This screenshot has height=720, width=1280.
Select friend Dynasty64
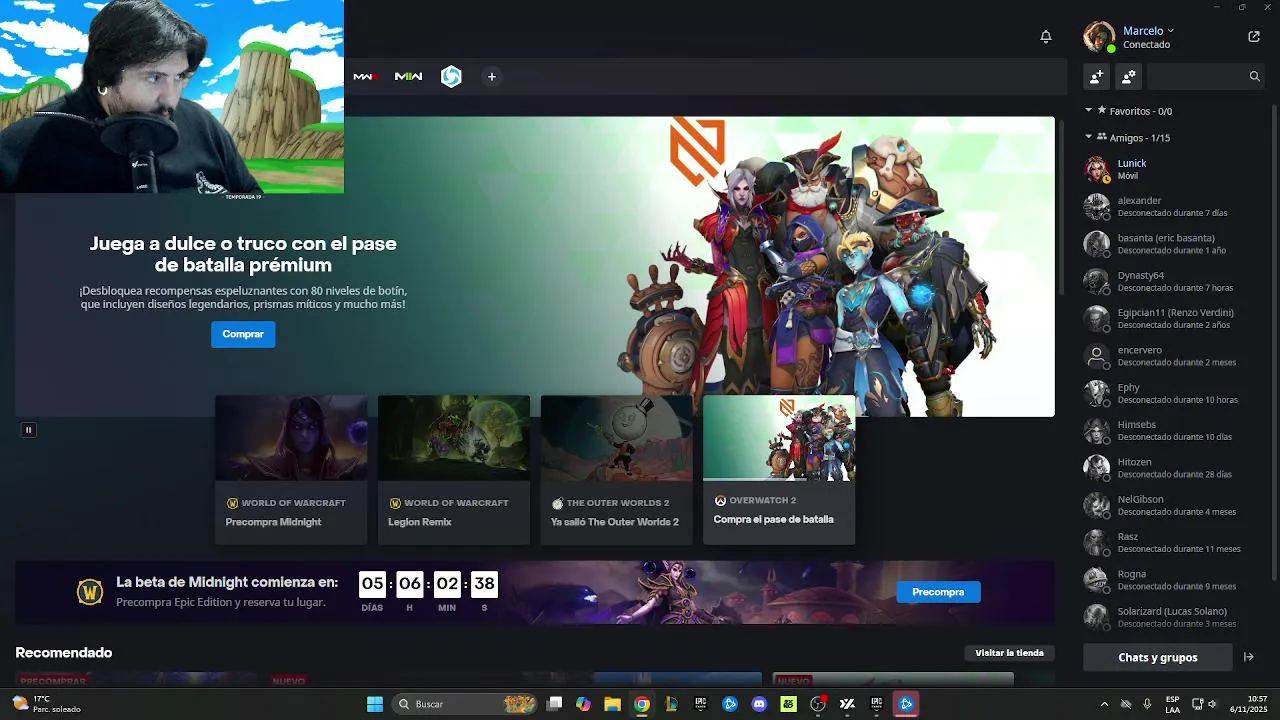click(1176, 281)
